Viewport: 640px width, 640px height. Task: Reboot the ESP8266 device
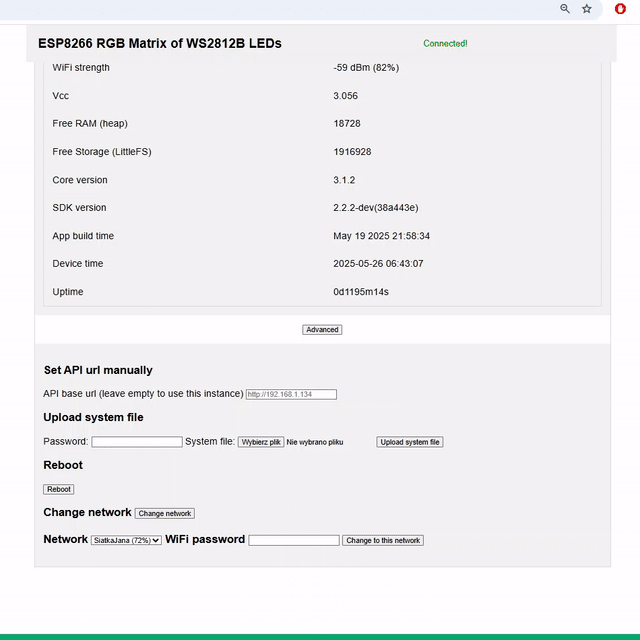coord(59,489)
